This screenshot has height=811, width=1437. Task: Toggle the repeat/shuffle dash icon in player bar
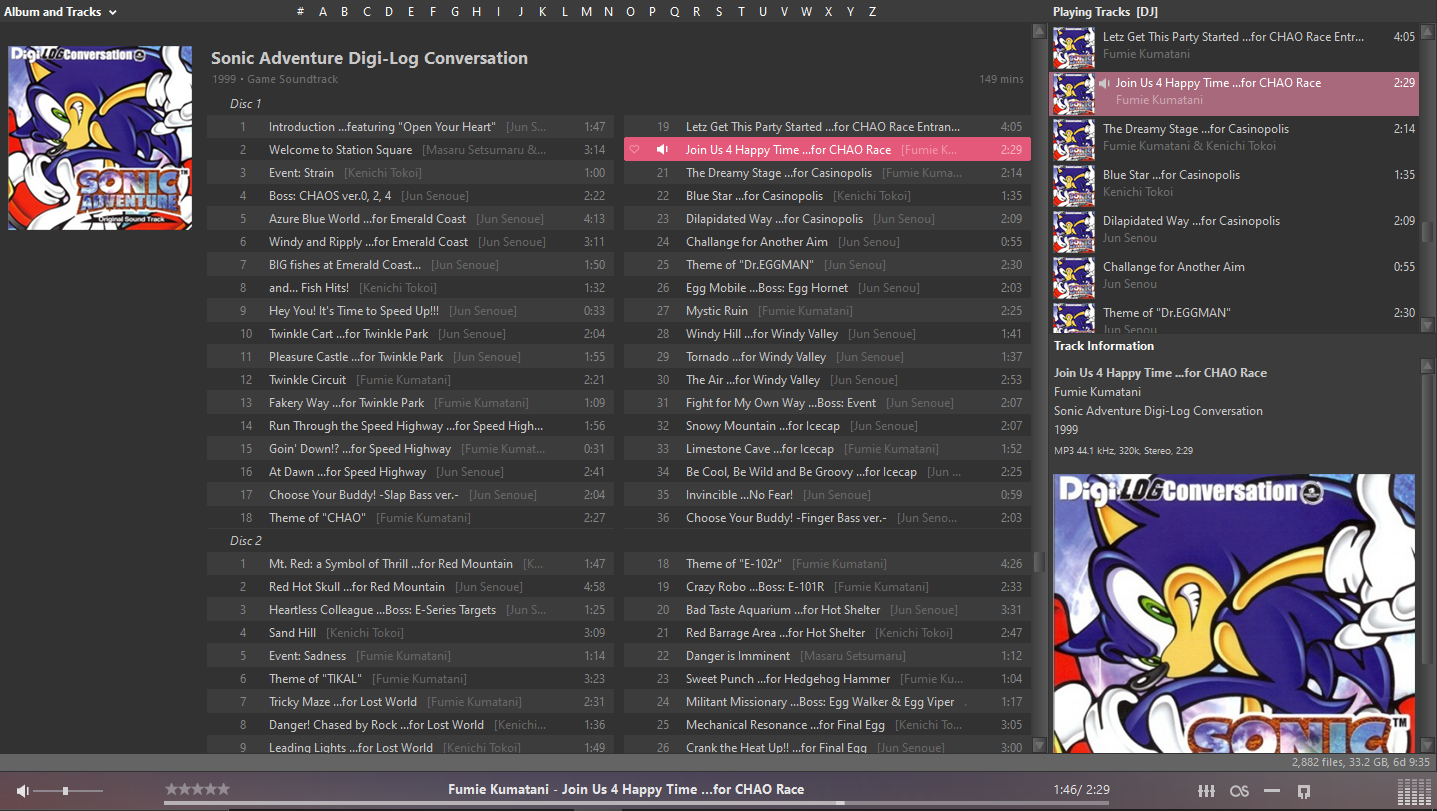coord(1272,791)
